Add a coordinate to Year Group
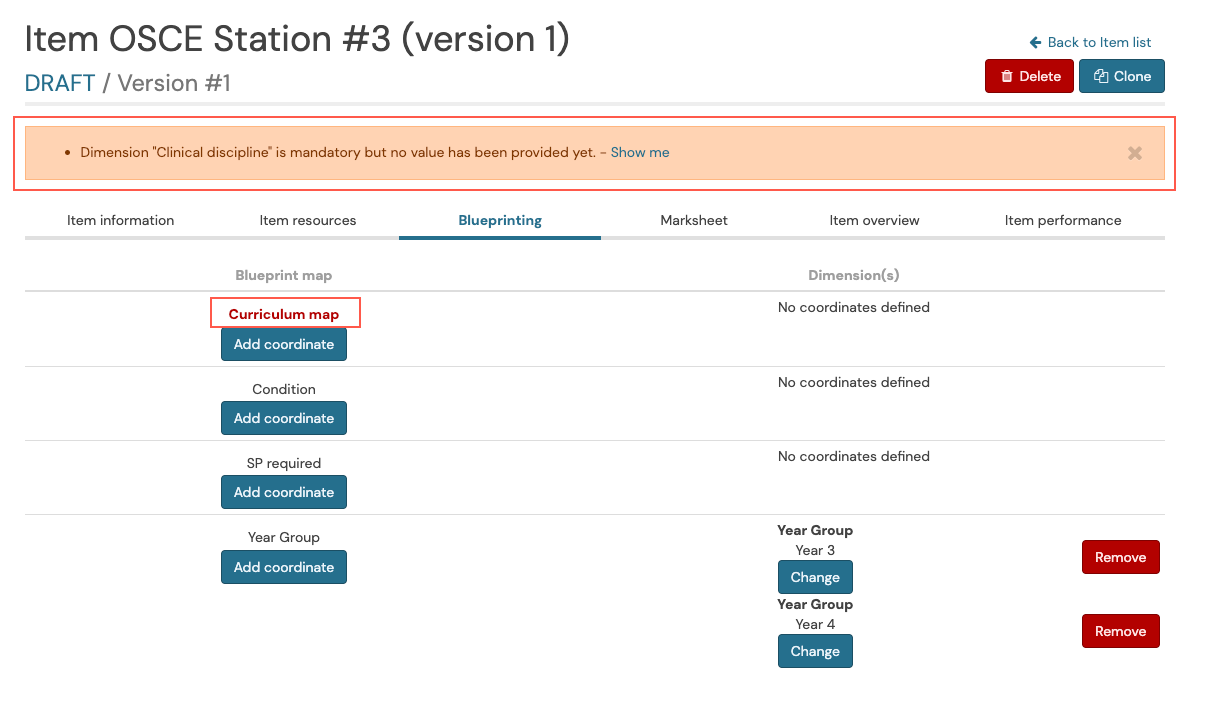This screenshot has height=703, width=1207. point(283,566)
